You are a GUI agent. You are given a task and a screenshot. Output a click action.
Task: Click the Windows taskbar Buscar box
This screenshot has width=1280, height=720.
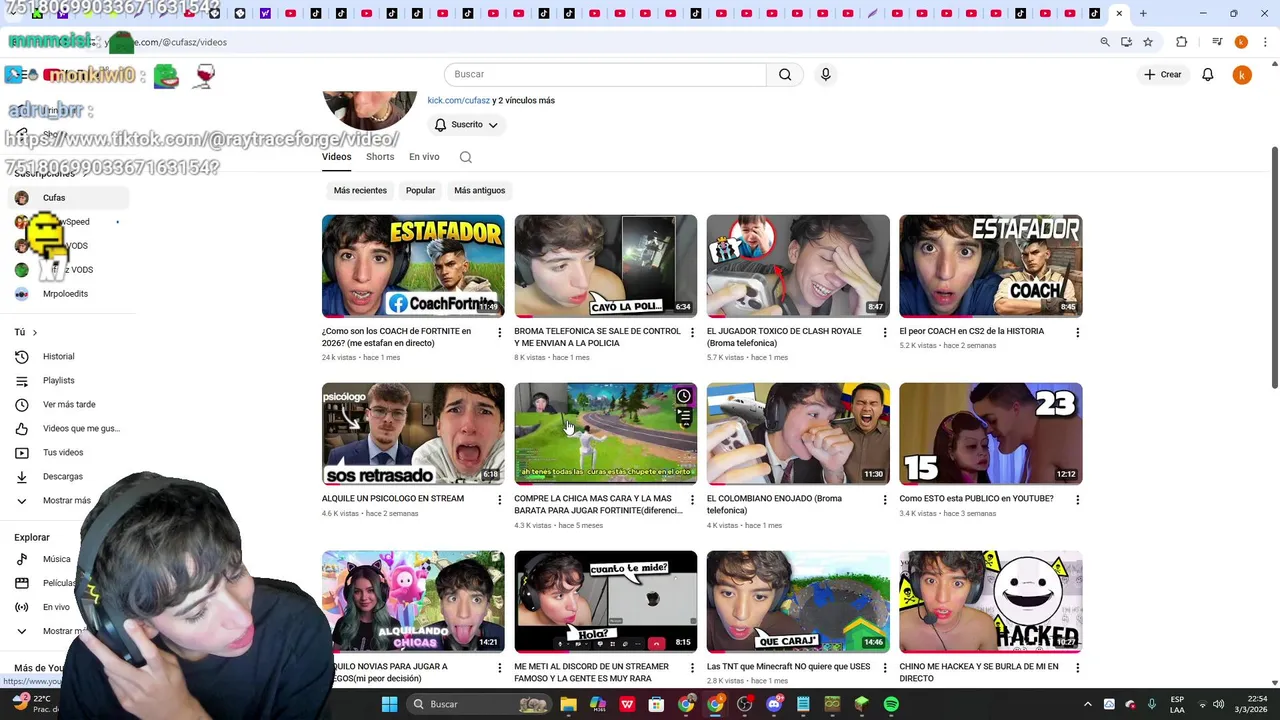coord(480,704)
